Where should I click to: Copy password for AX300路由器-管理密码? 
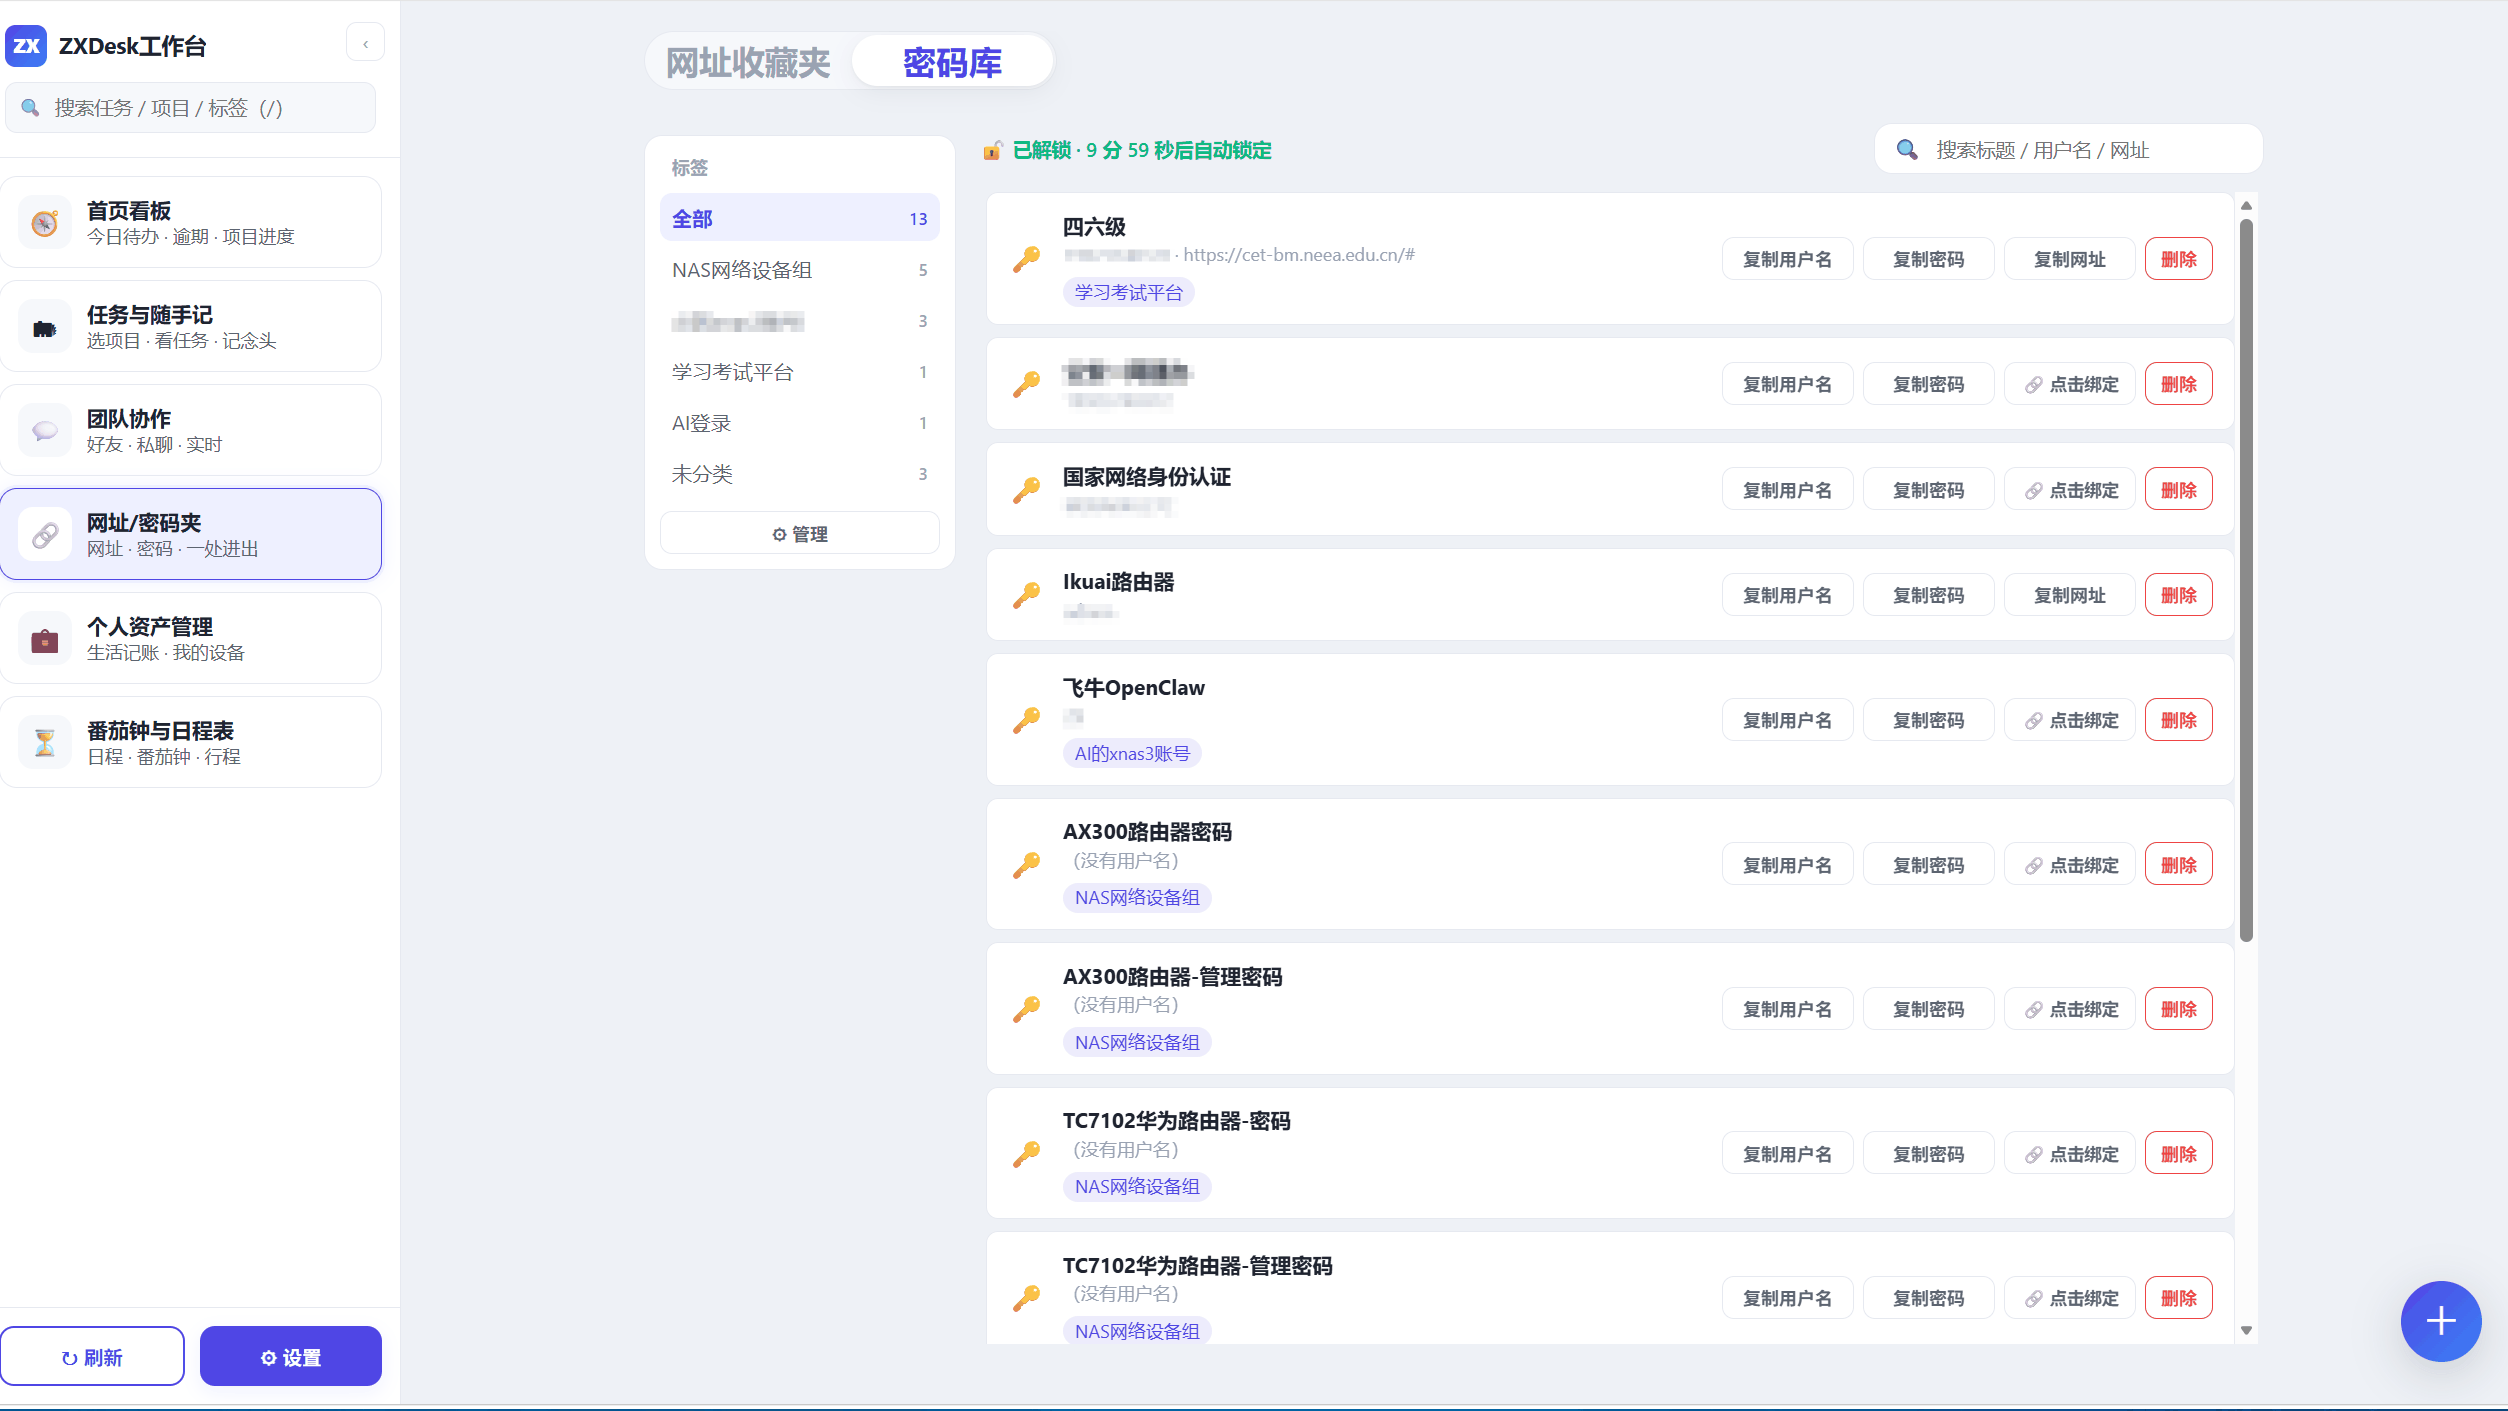tap(1929, 1009)
